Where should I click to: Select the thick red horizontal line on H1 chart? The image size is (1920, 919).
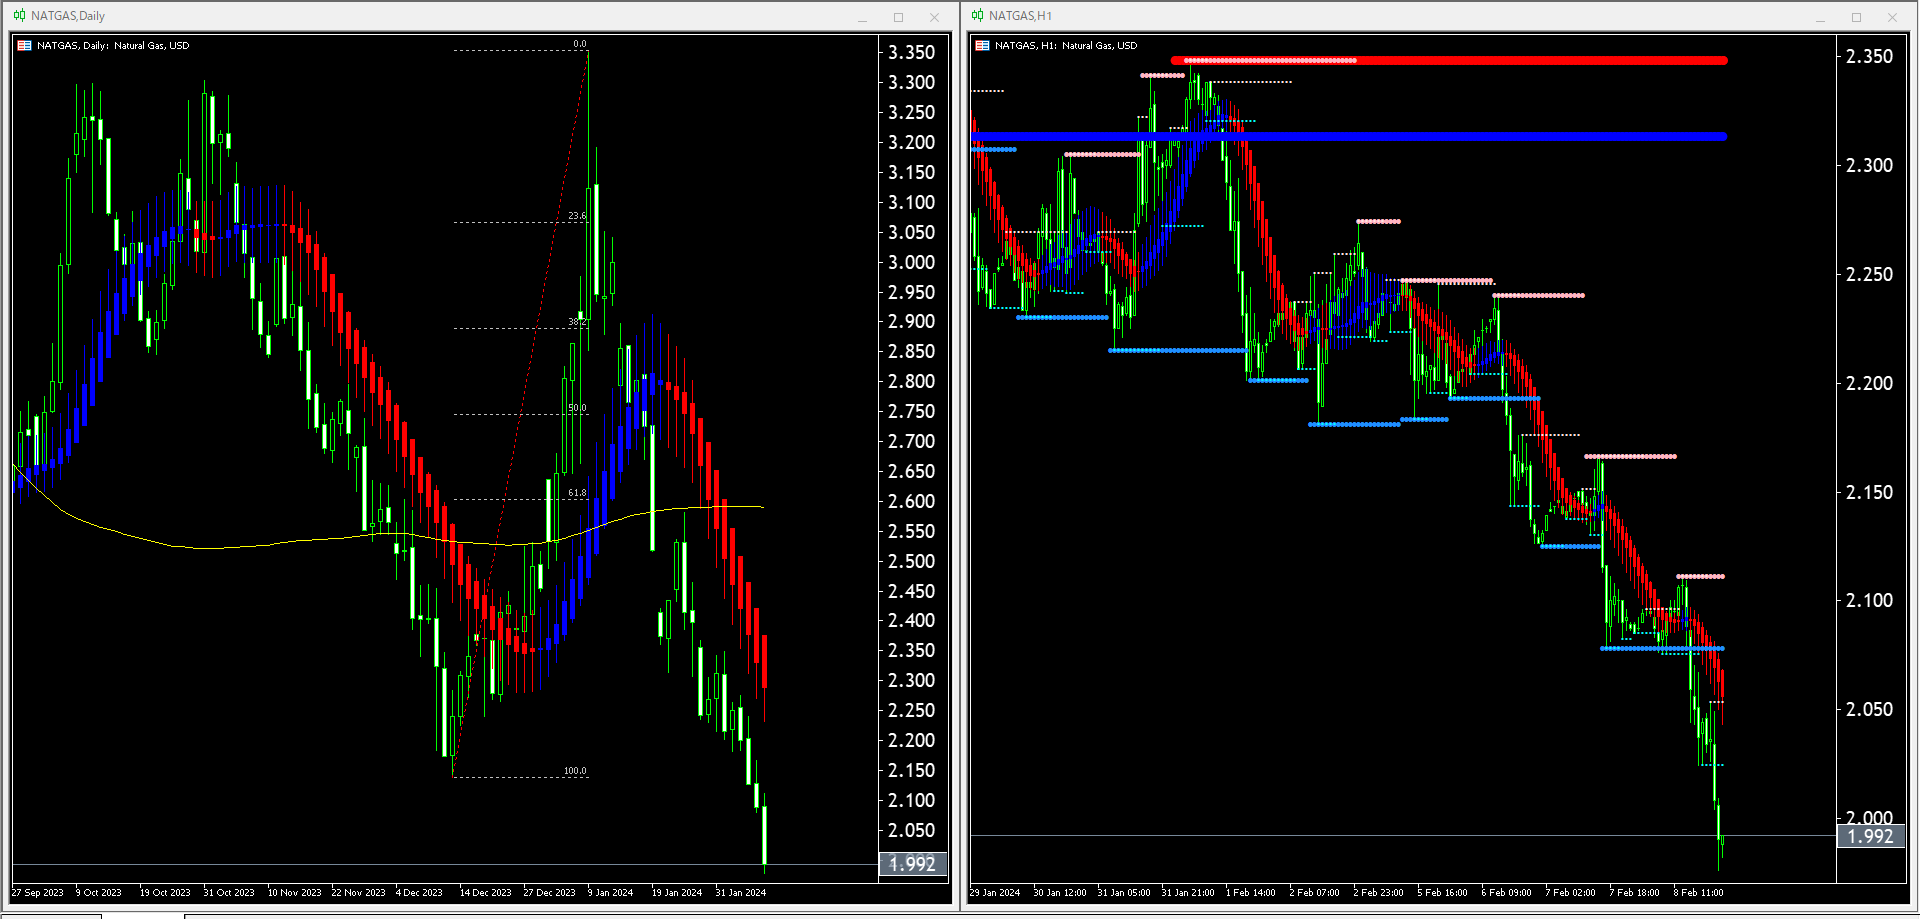click(x=1449, y=61)
